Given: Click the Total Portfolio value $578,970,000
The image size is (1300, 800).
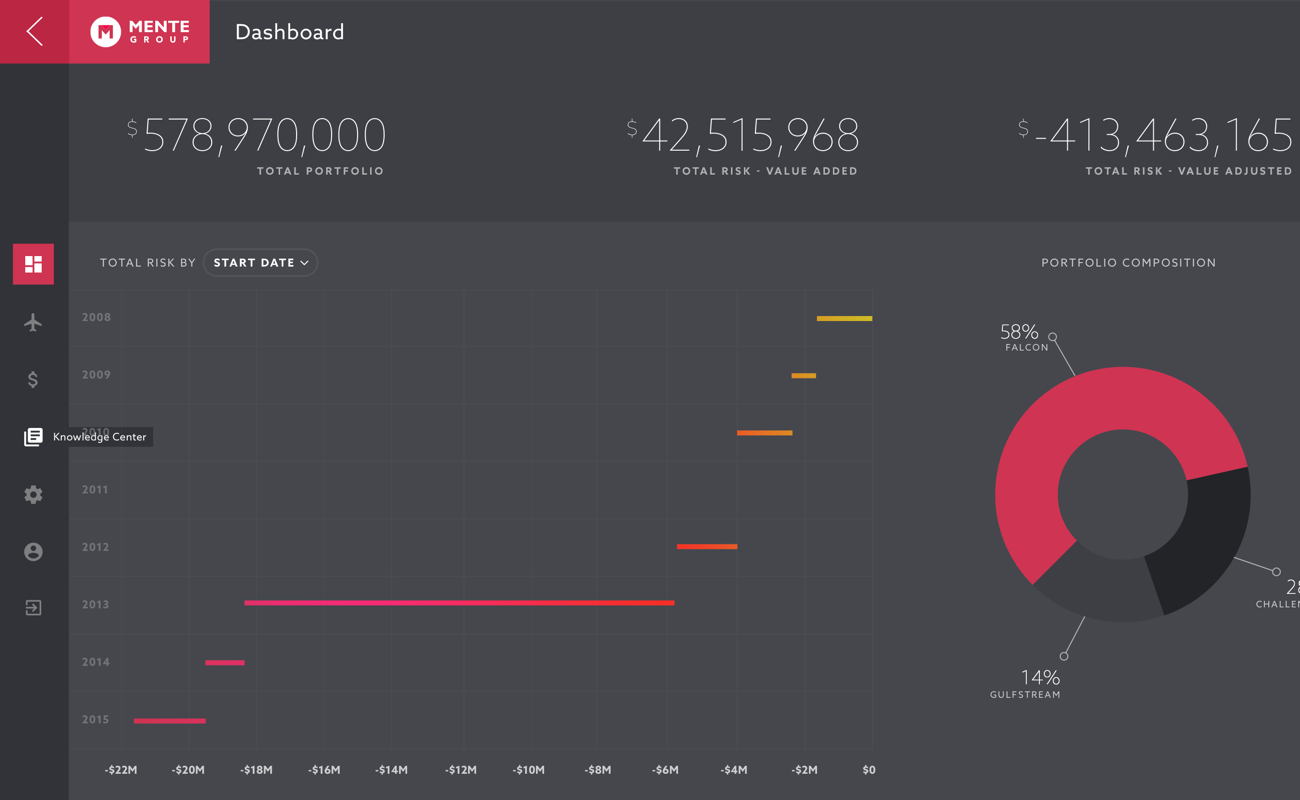Looking at the screenshot, I should [x=264, y=136].
